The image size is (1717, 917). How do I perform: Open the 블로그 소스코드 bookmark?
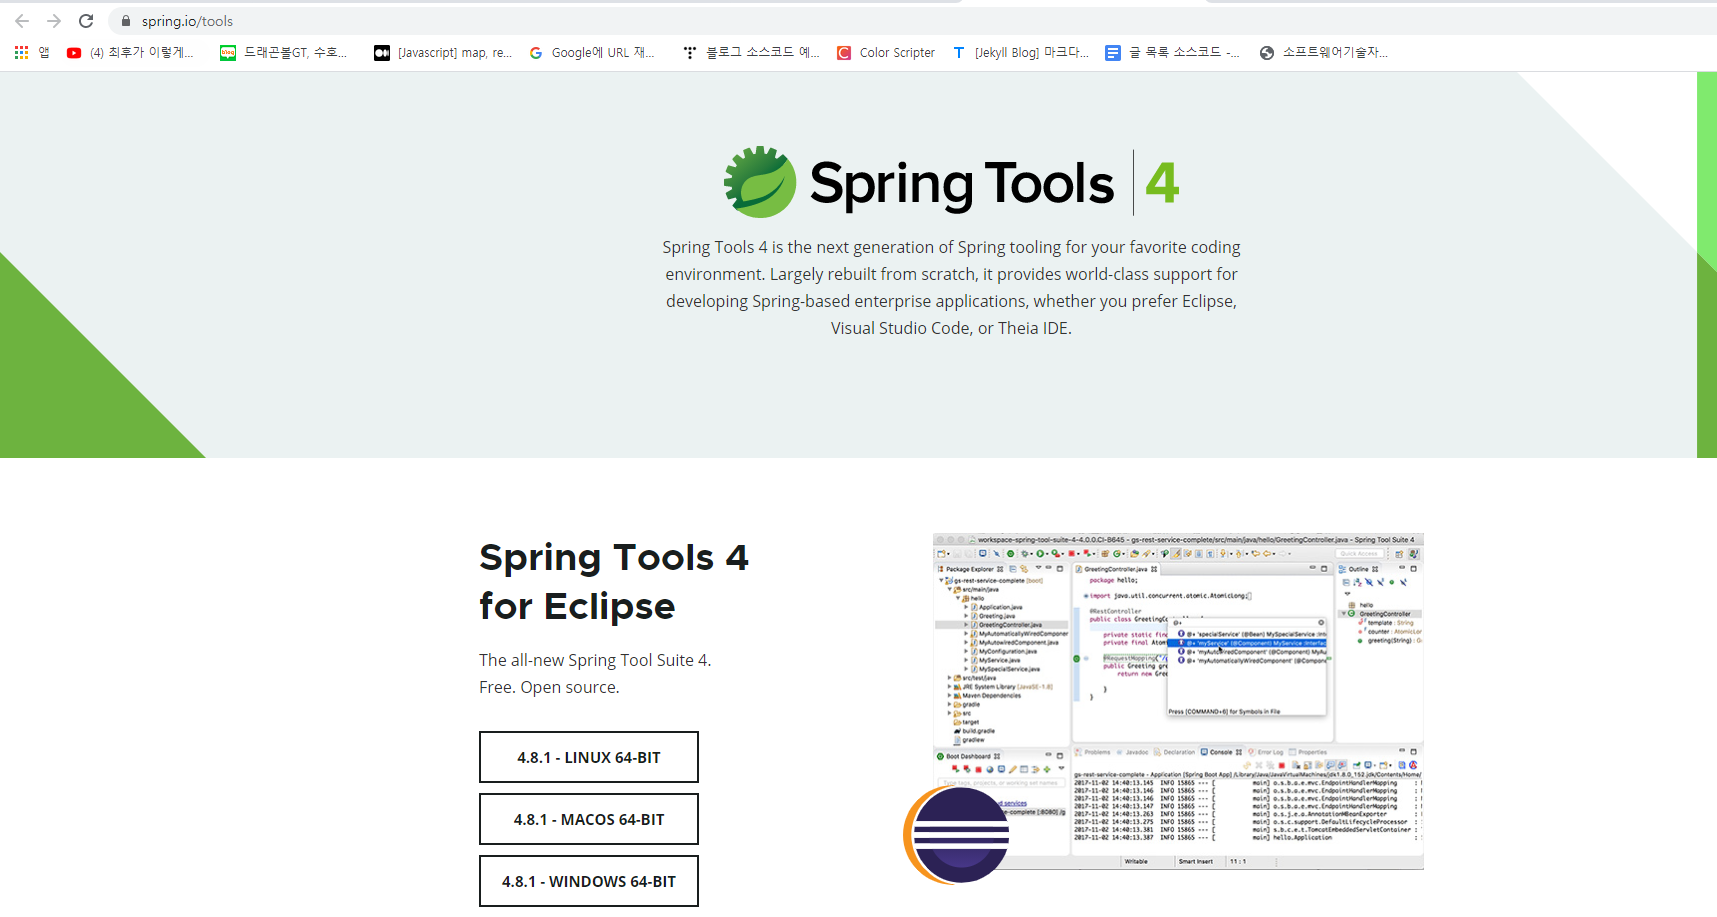point(751,53)
